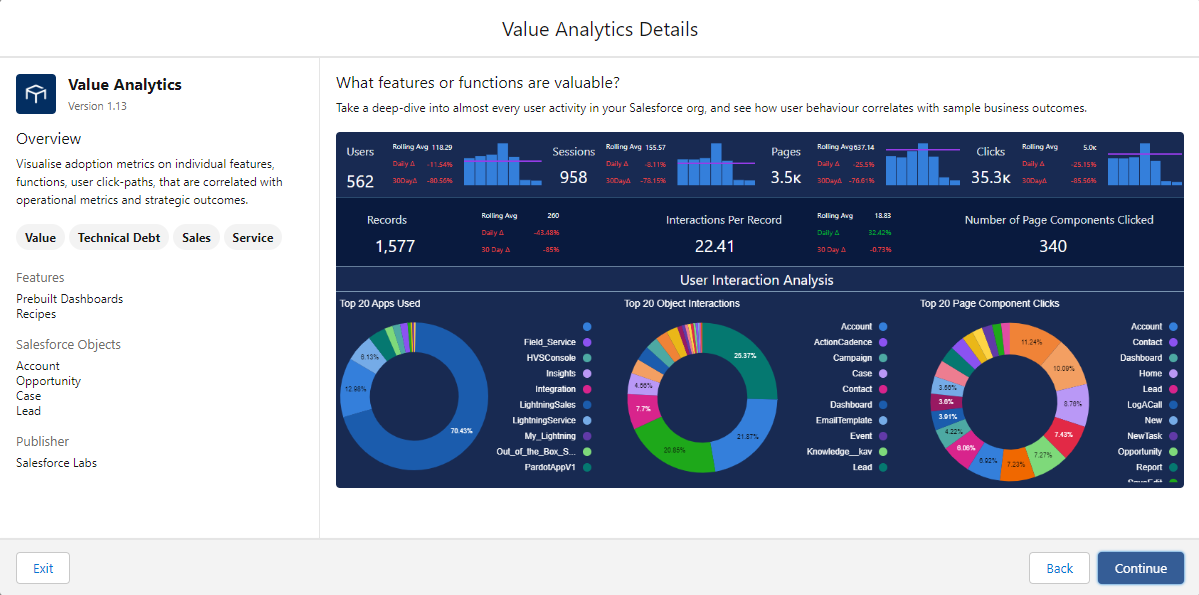The image size is (1199, 595).
Task: Click the Top 20 Object Interactions donut chart
Action: (701, 396)
